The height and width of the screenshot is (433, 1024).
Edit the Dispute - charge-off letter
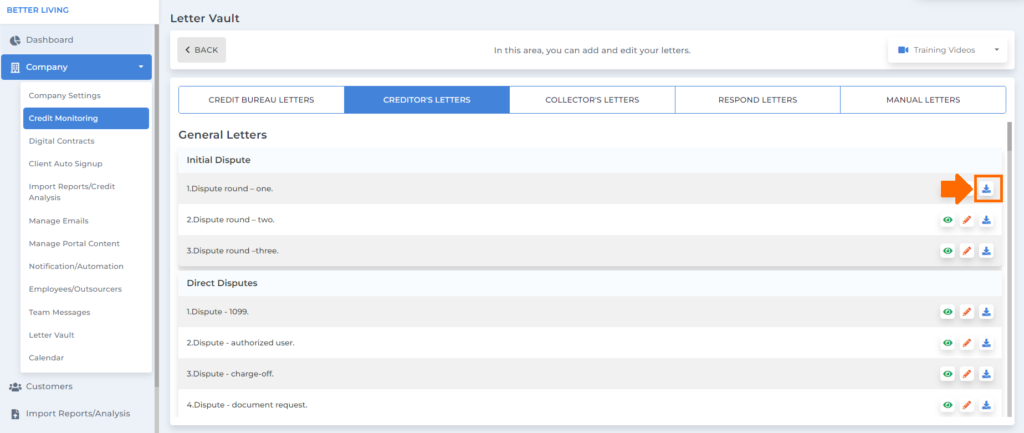pyautogui.click(x=967, y=374)
